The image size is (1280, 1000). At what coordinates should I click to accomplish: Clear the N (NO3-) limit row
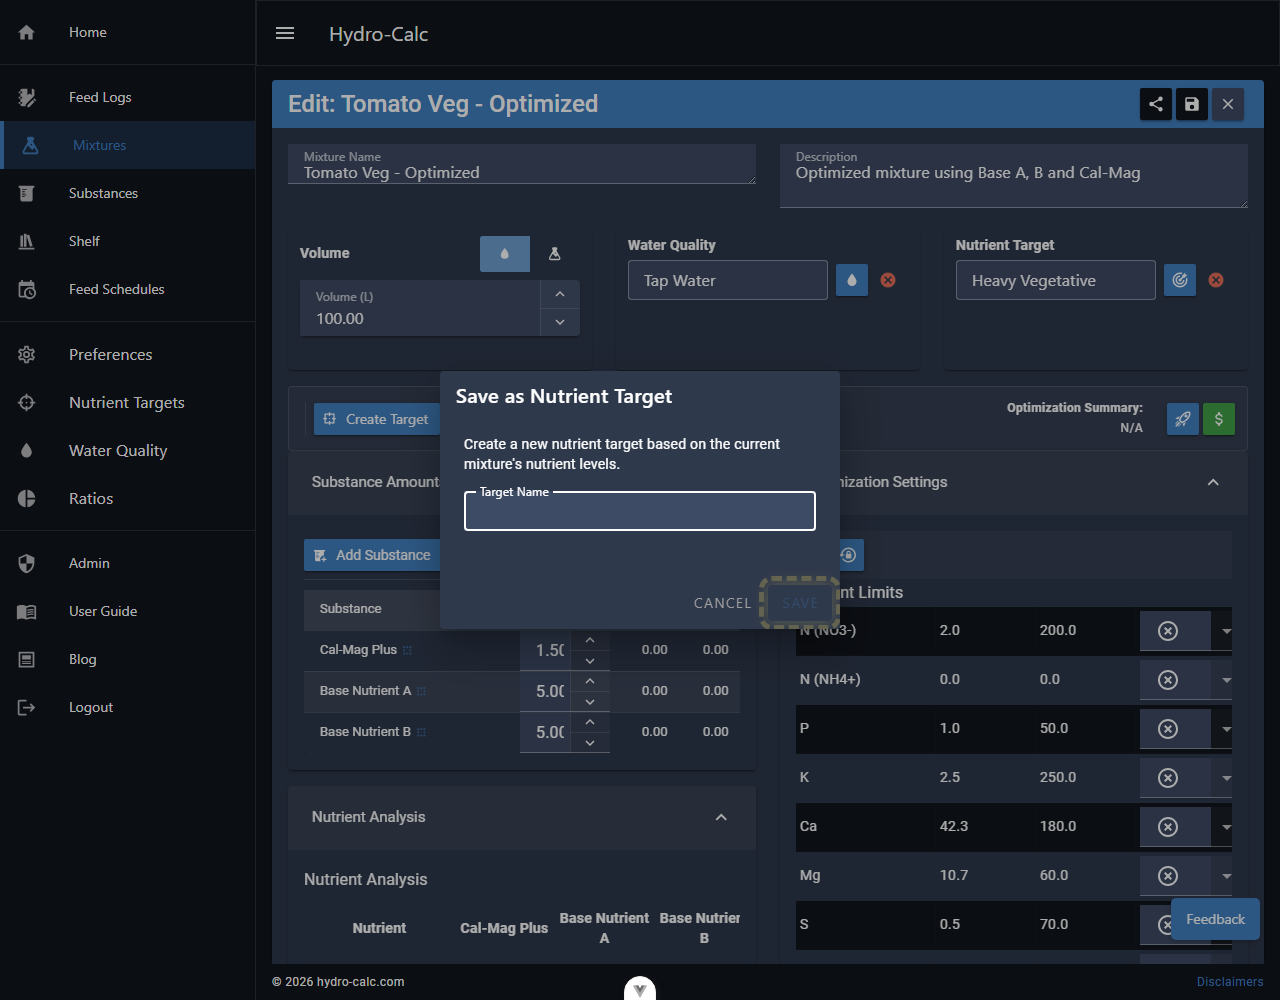pos(1167,631)
